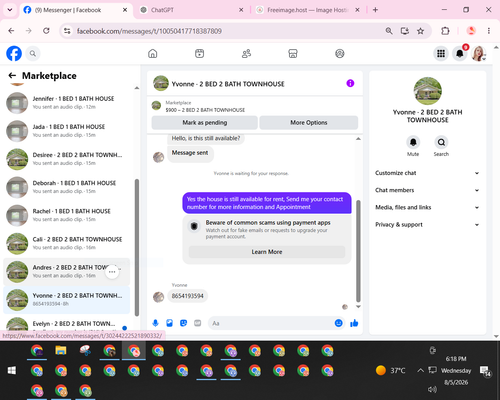500x400 pixels.
Task: Open Desiree - 2 BED 2 BATH chat
Action: click(67, 159)
